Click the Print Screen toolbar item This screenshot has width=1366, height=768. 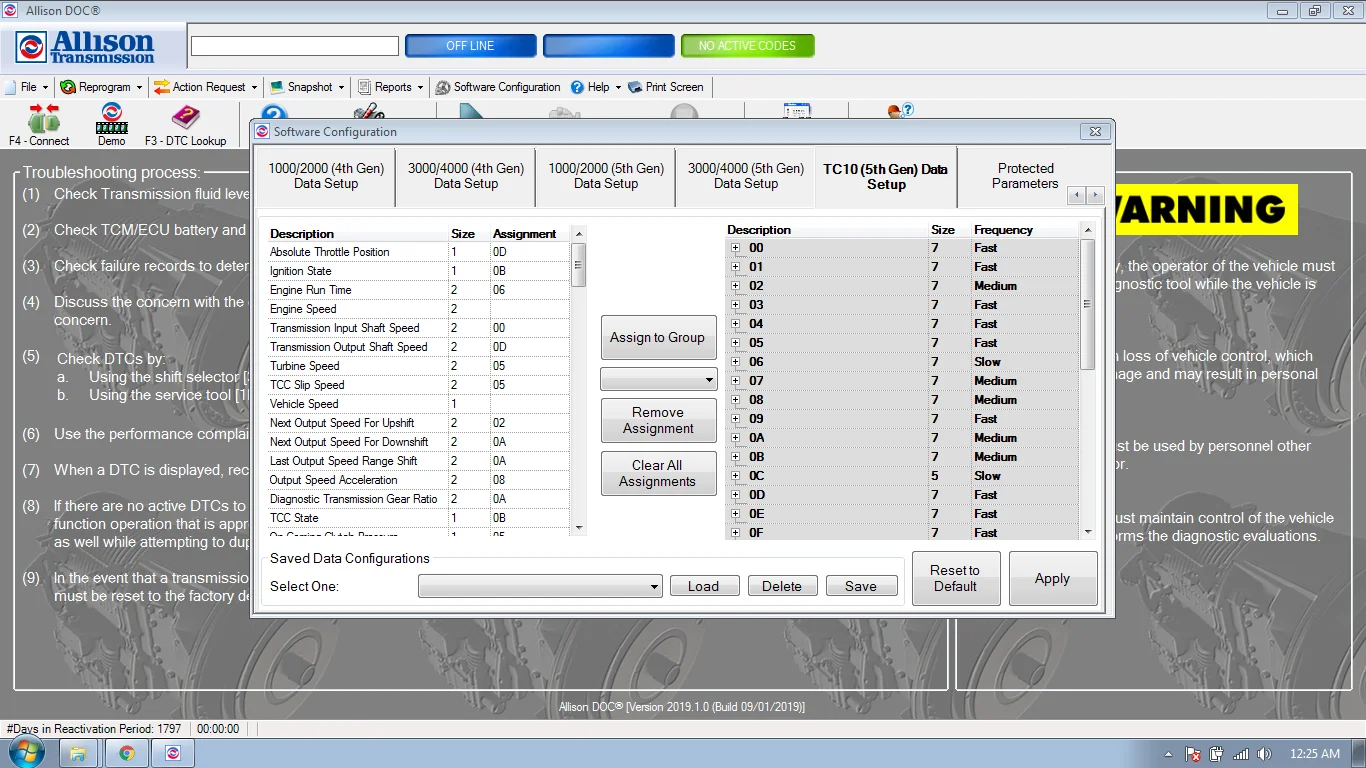tap(665, 87)
